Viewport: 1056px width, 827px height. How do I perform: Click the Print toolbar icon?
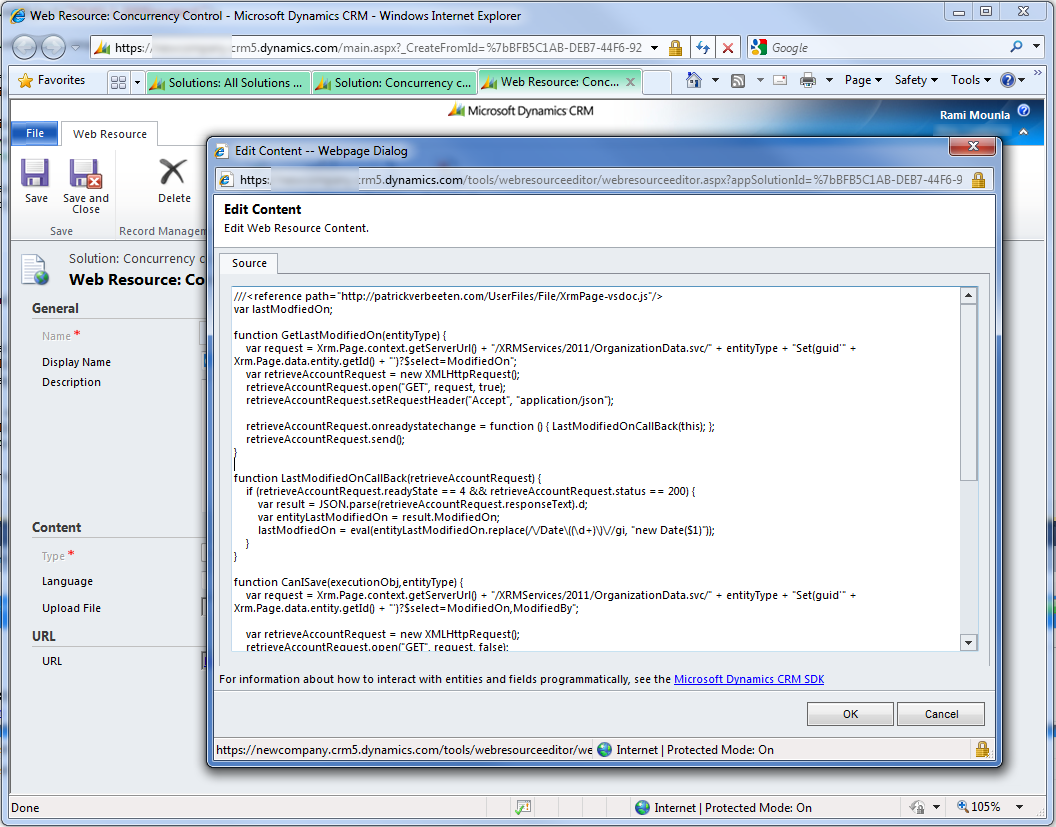807,81
